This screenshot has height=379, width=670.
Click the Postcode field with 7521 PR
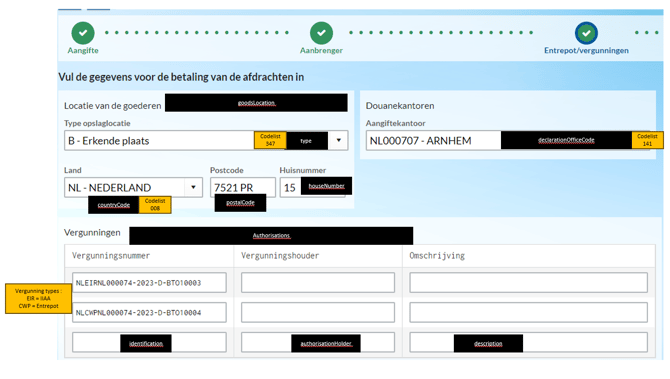pos(243,188)
